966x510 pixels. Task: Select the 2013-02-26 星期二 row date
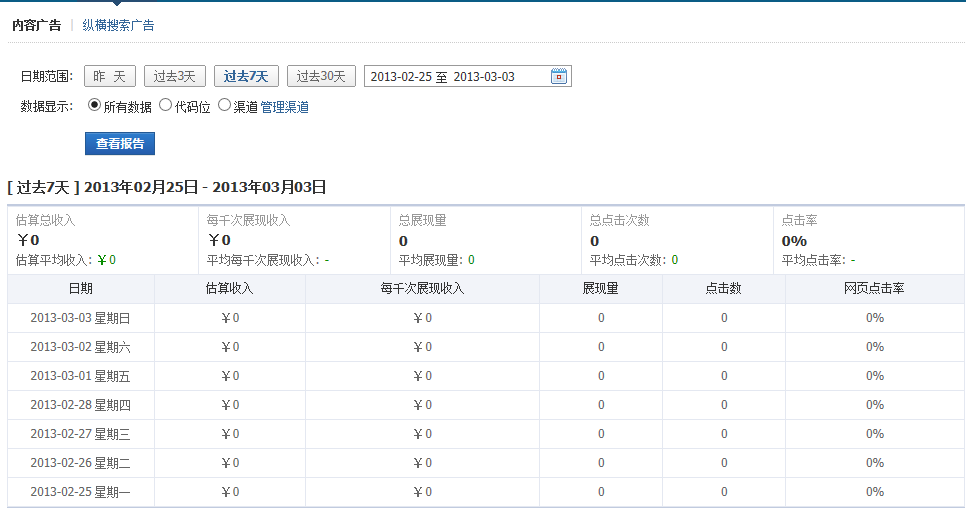pos(80,463)
